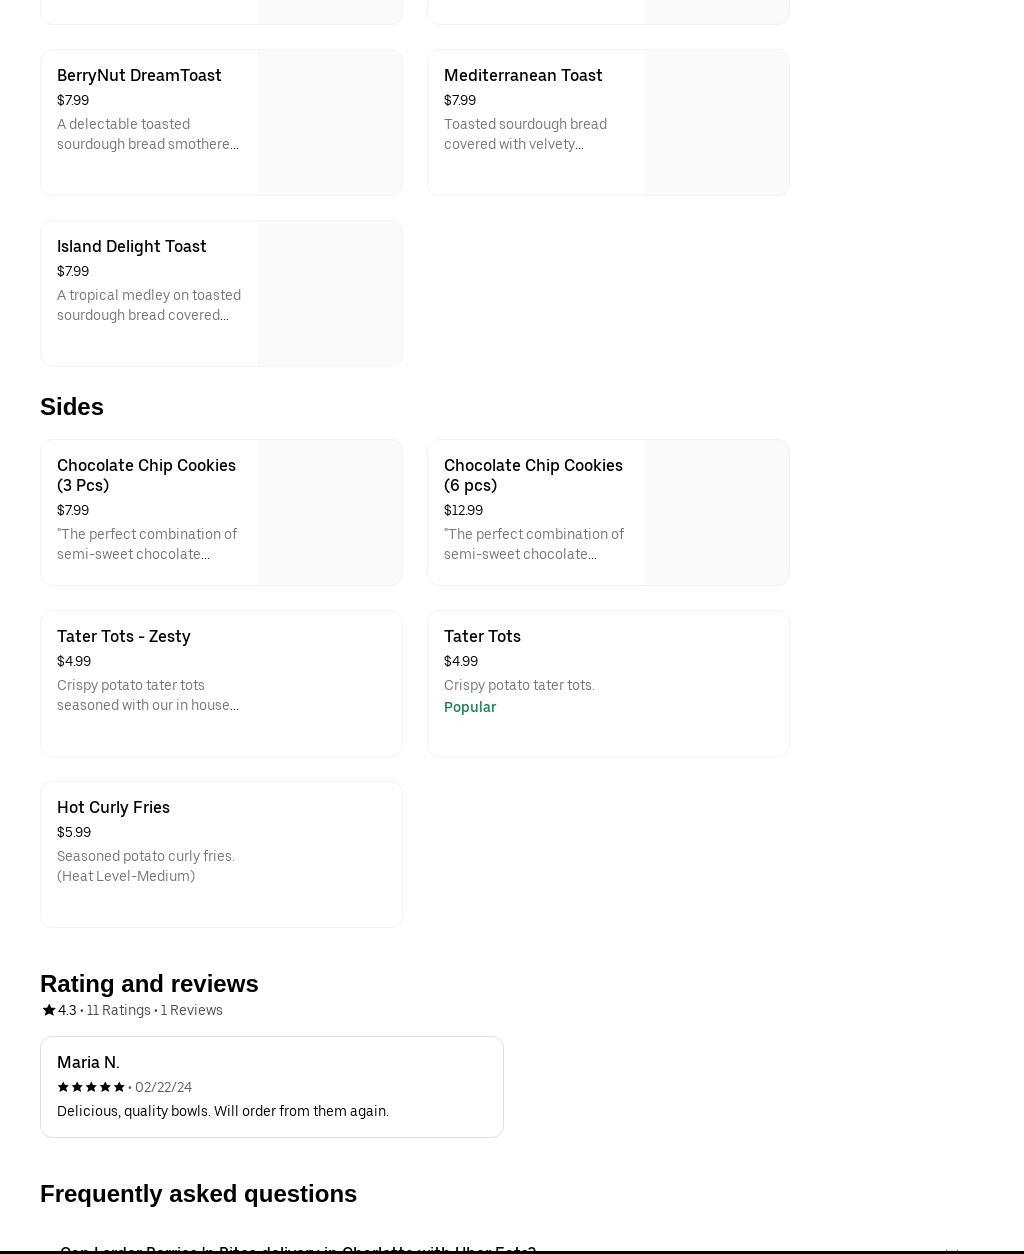Click the 4.3 rating star icon
Screen dimensions: 1024x1254
(48, 1010)
